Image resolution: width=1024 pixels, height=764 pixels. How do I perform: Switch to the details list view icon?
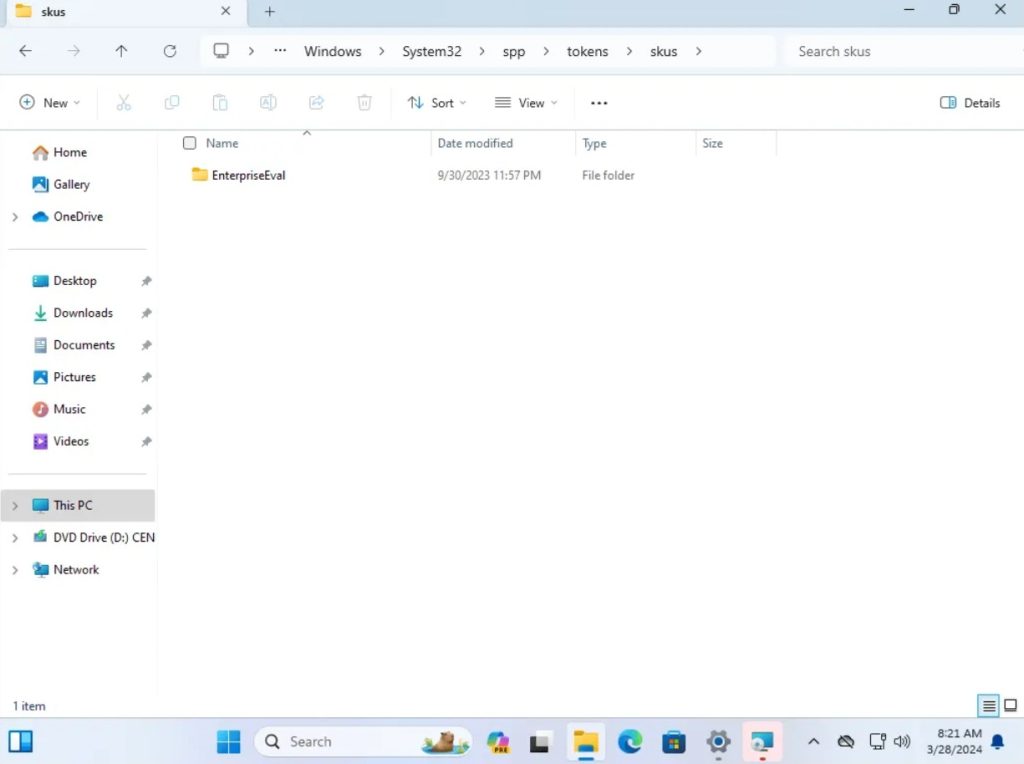click(989, 705)
